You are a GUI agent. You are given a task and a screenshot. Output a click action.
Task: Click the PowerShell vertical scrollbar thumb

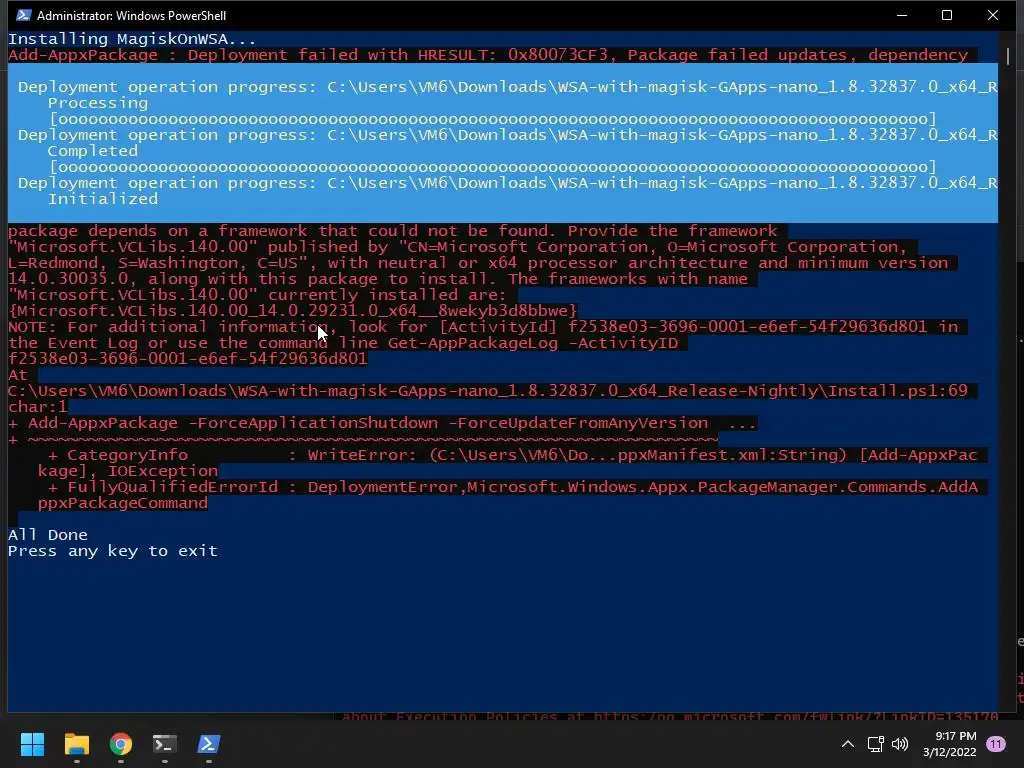(x=1008, y=56)
